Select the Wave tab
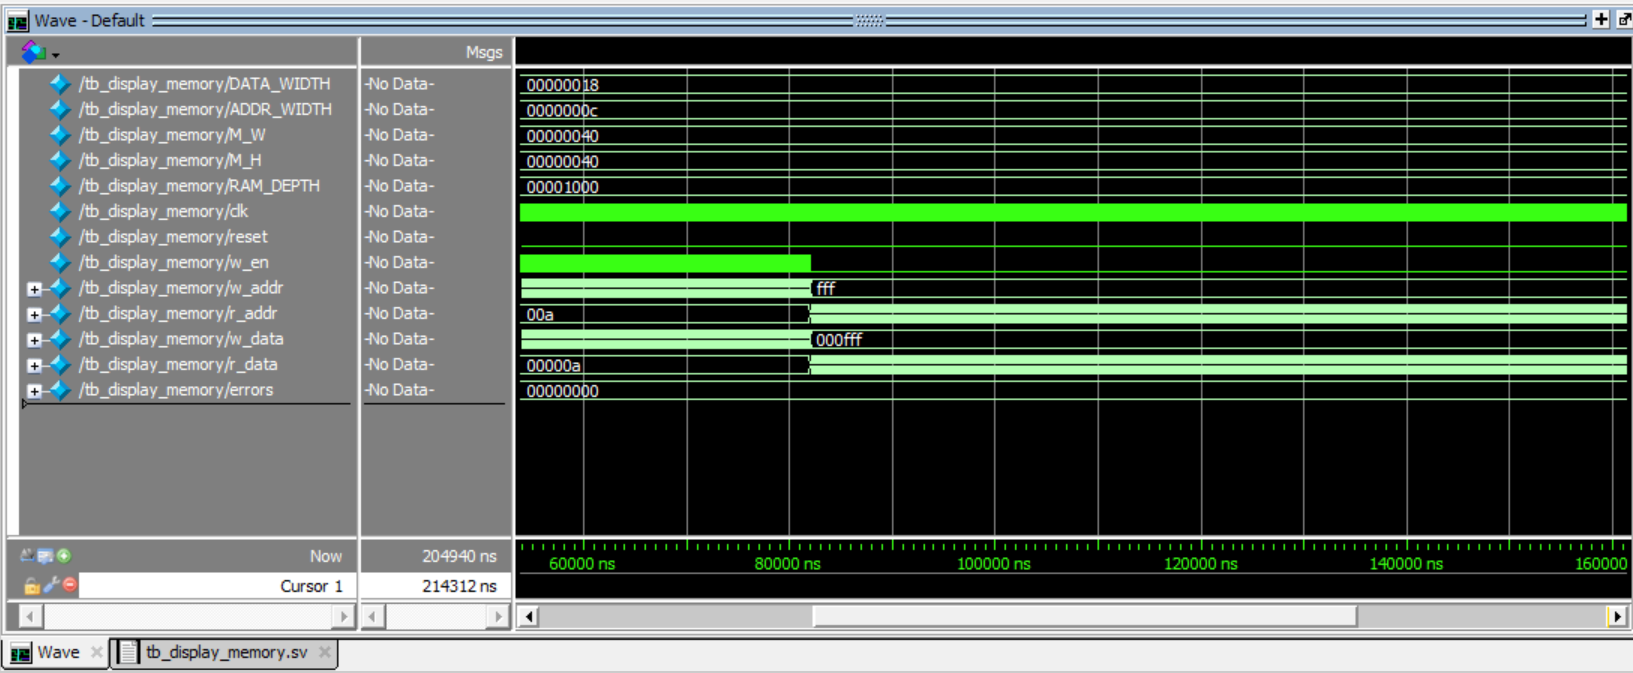 (x=57, y=652)
